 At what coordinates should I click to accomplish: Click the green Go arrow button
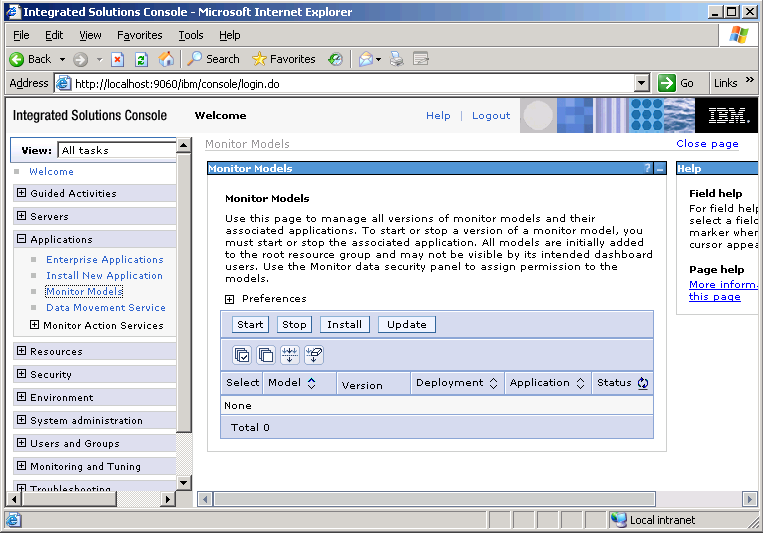click(x=667, y=83)
